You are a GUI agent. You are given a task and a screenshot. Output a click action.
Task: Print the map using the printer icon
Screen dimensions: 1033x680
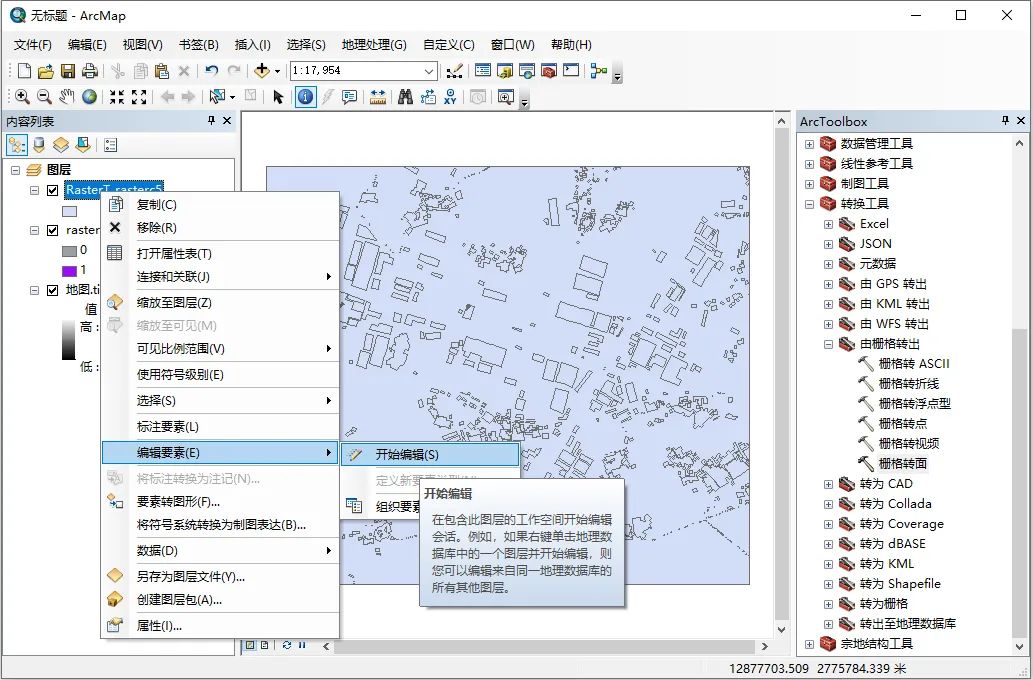pos(90,71)
